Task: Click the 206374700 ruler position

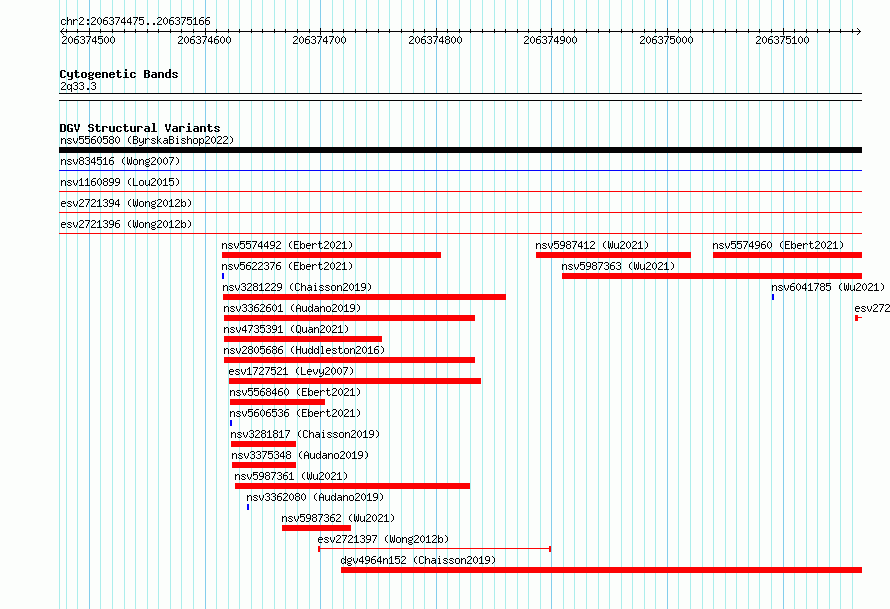Action: [x=319, y=40]
